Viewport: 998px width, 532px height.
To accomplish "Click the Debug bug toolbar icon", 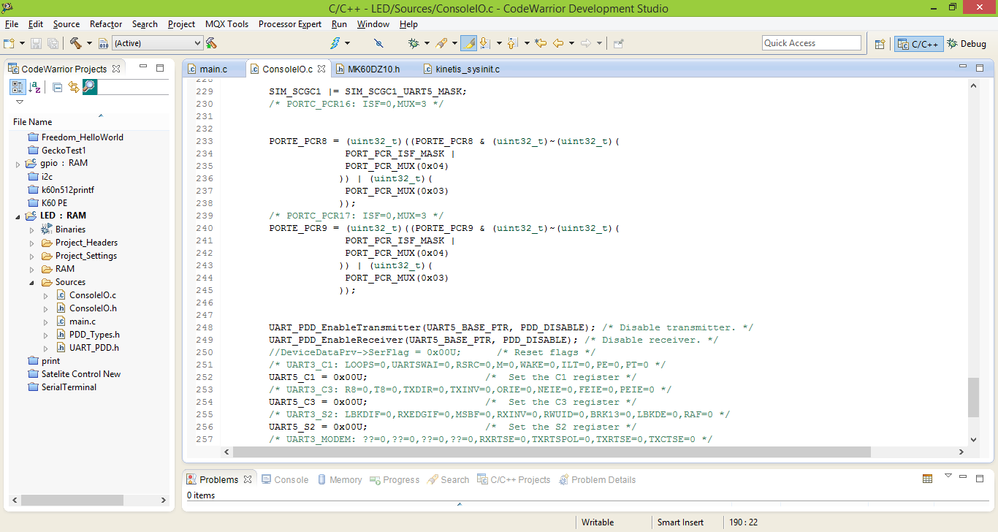I will (x=414, y=43).
